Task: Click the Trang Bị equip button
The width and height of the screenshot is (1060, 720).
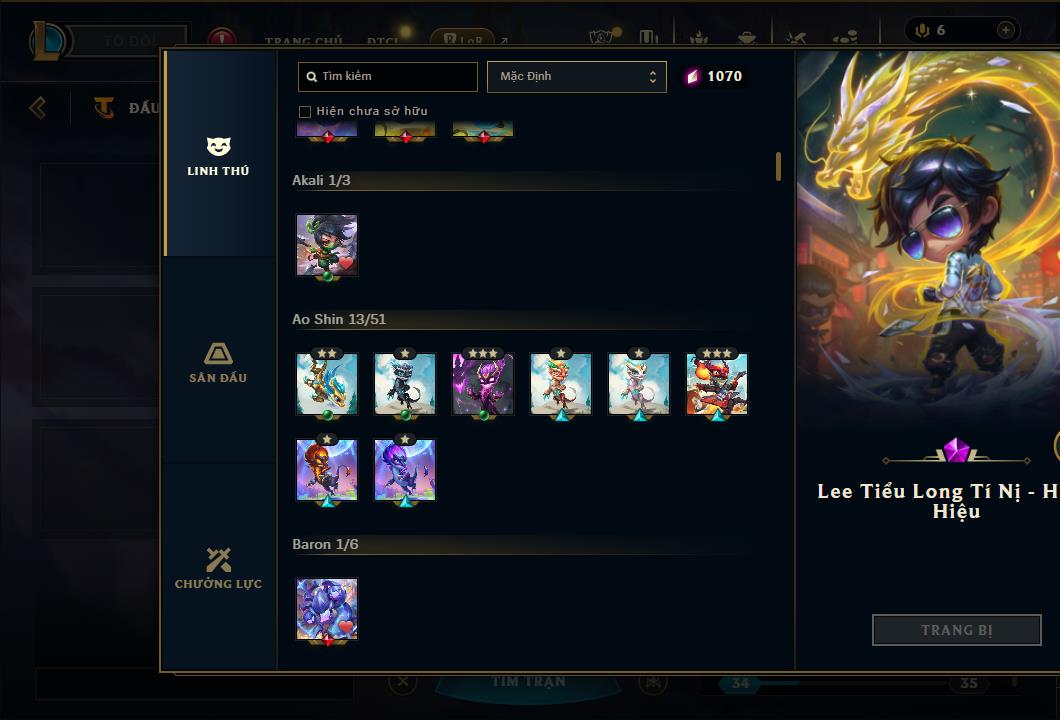Action: pyautogui.click(x=957, y=630)
